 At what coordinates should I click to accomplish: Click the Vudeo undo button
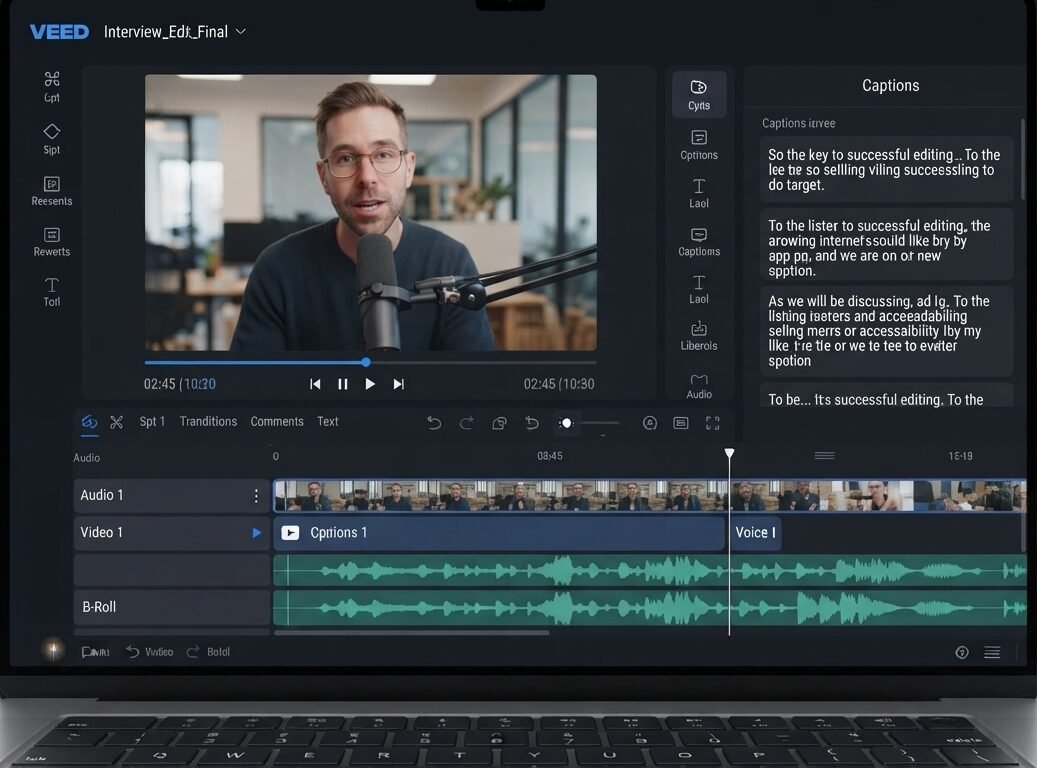point(150,652)
